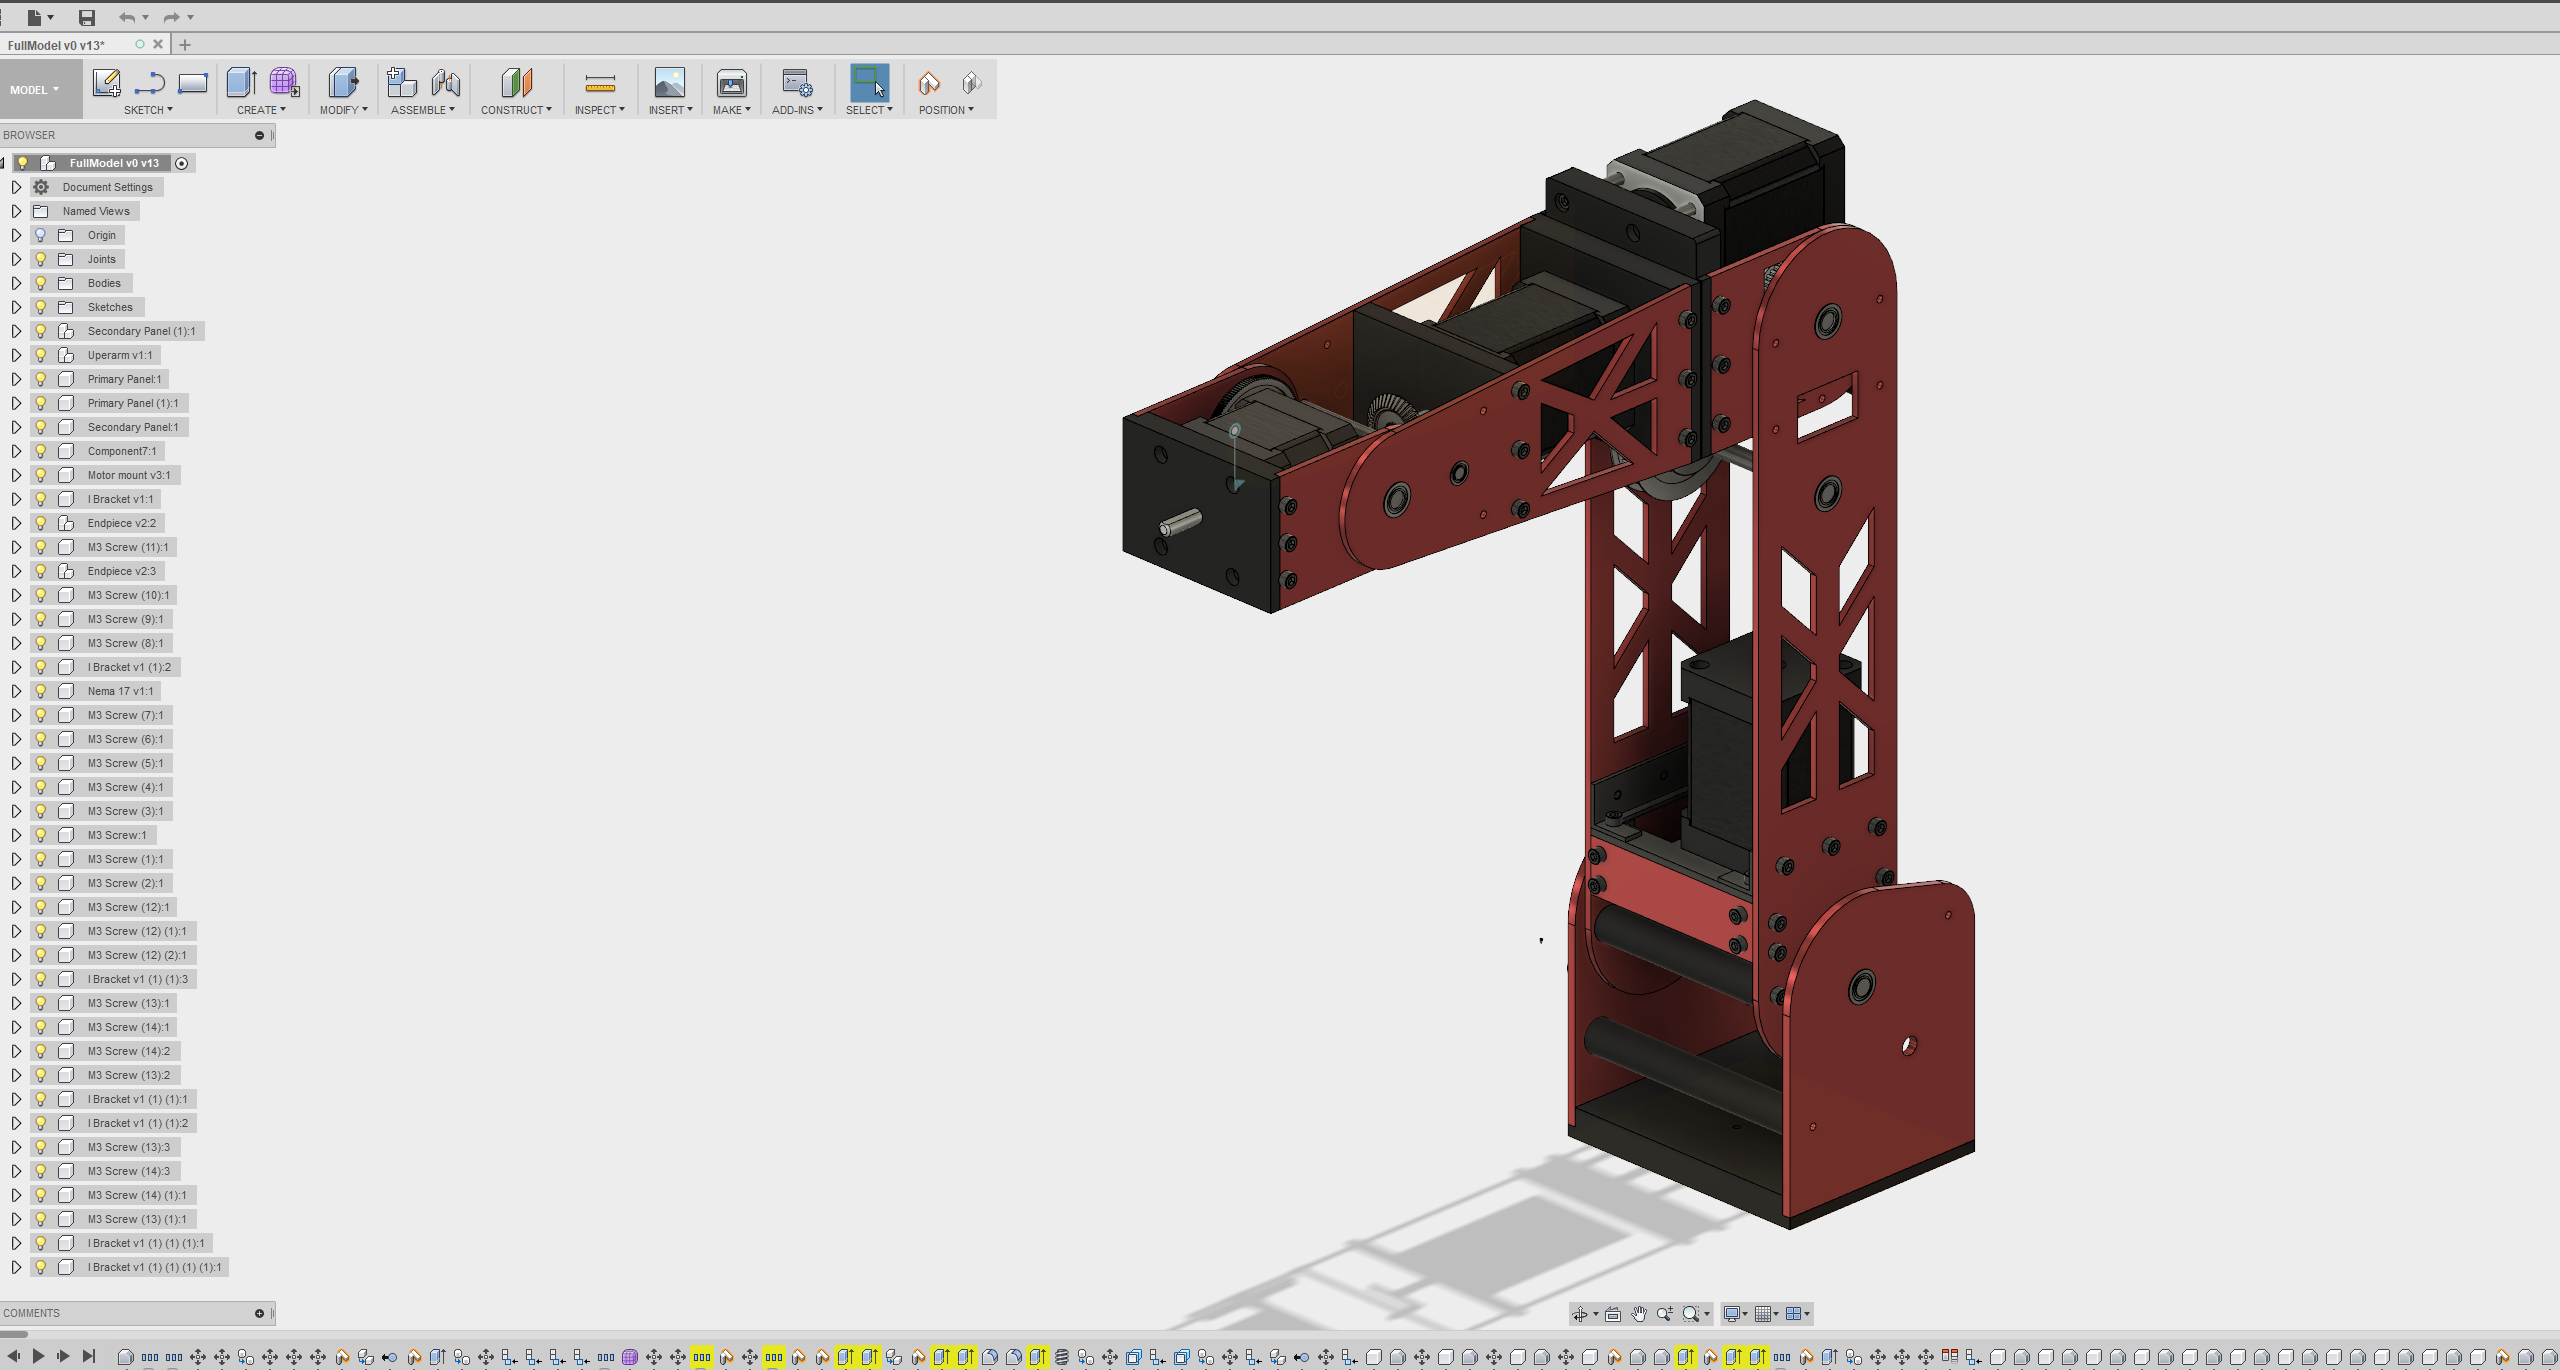This screenshot has width=2560, height=1370.
Task: Select the Create Sketch tool
Action: [x=107, y=84]
